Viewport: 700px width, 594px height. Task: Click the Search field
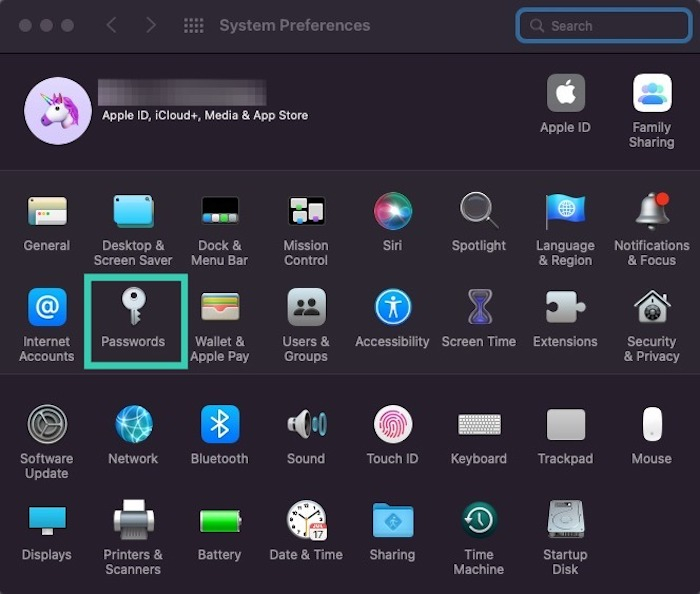604,25
